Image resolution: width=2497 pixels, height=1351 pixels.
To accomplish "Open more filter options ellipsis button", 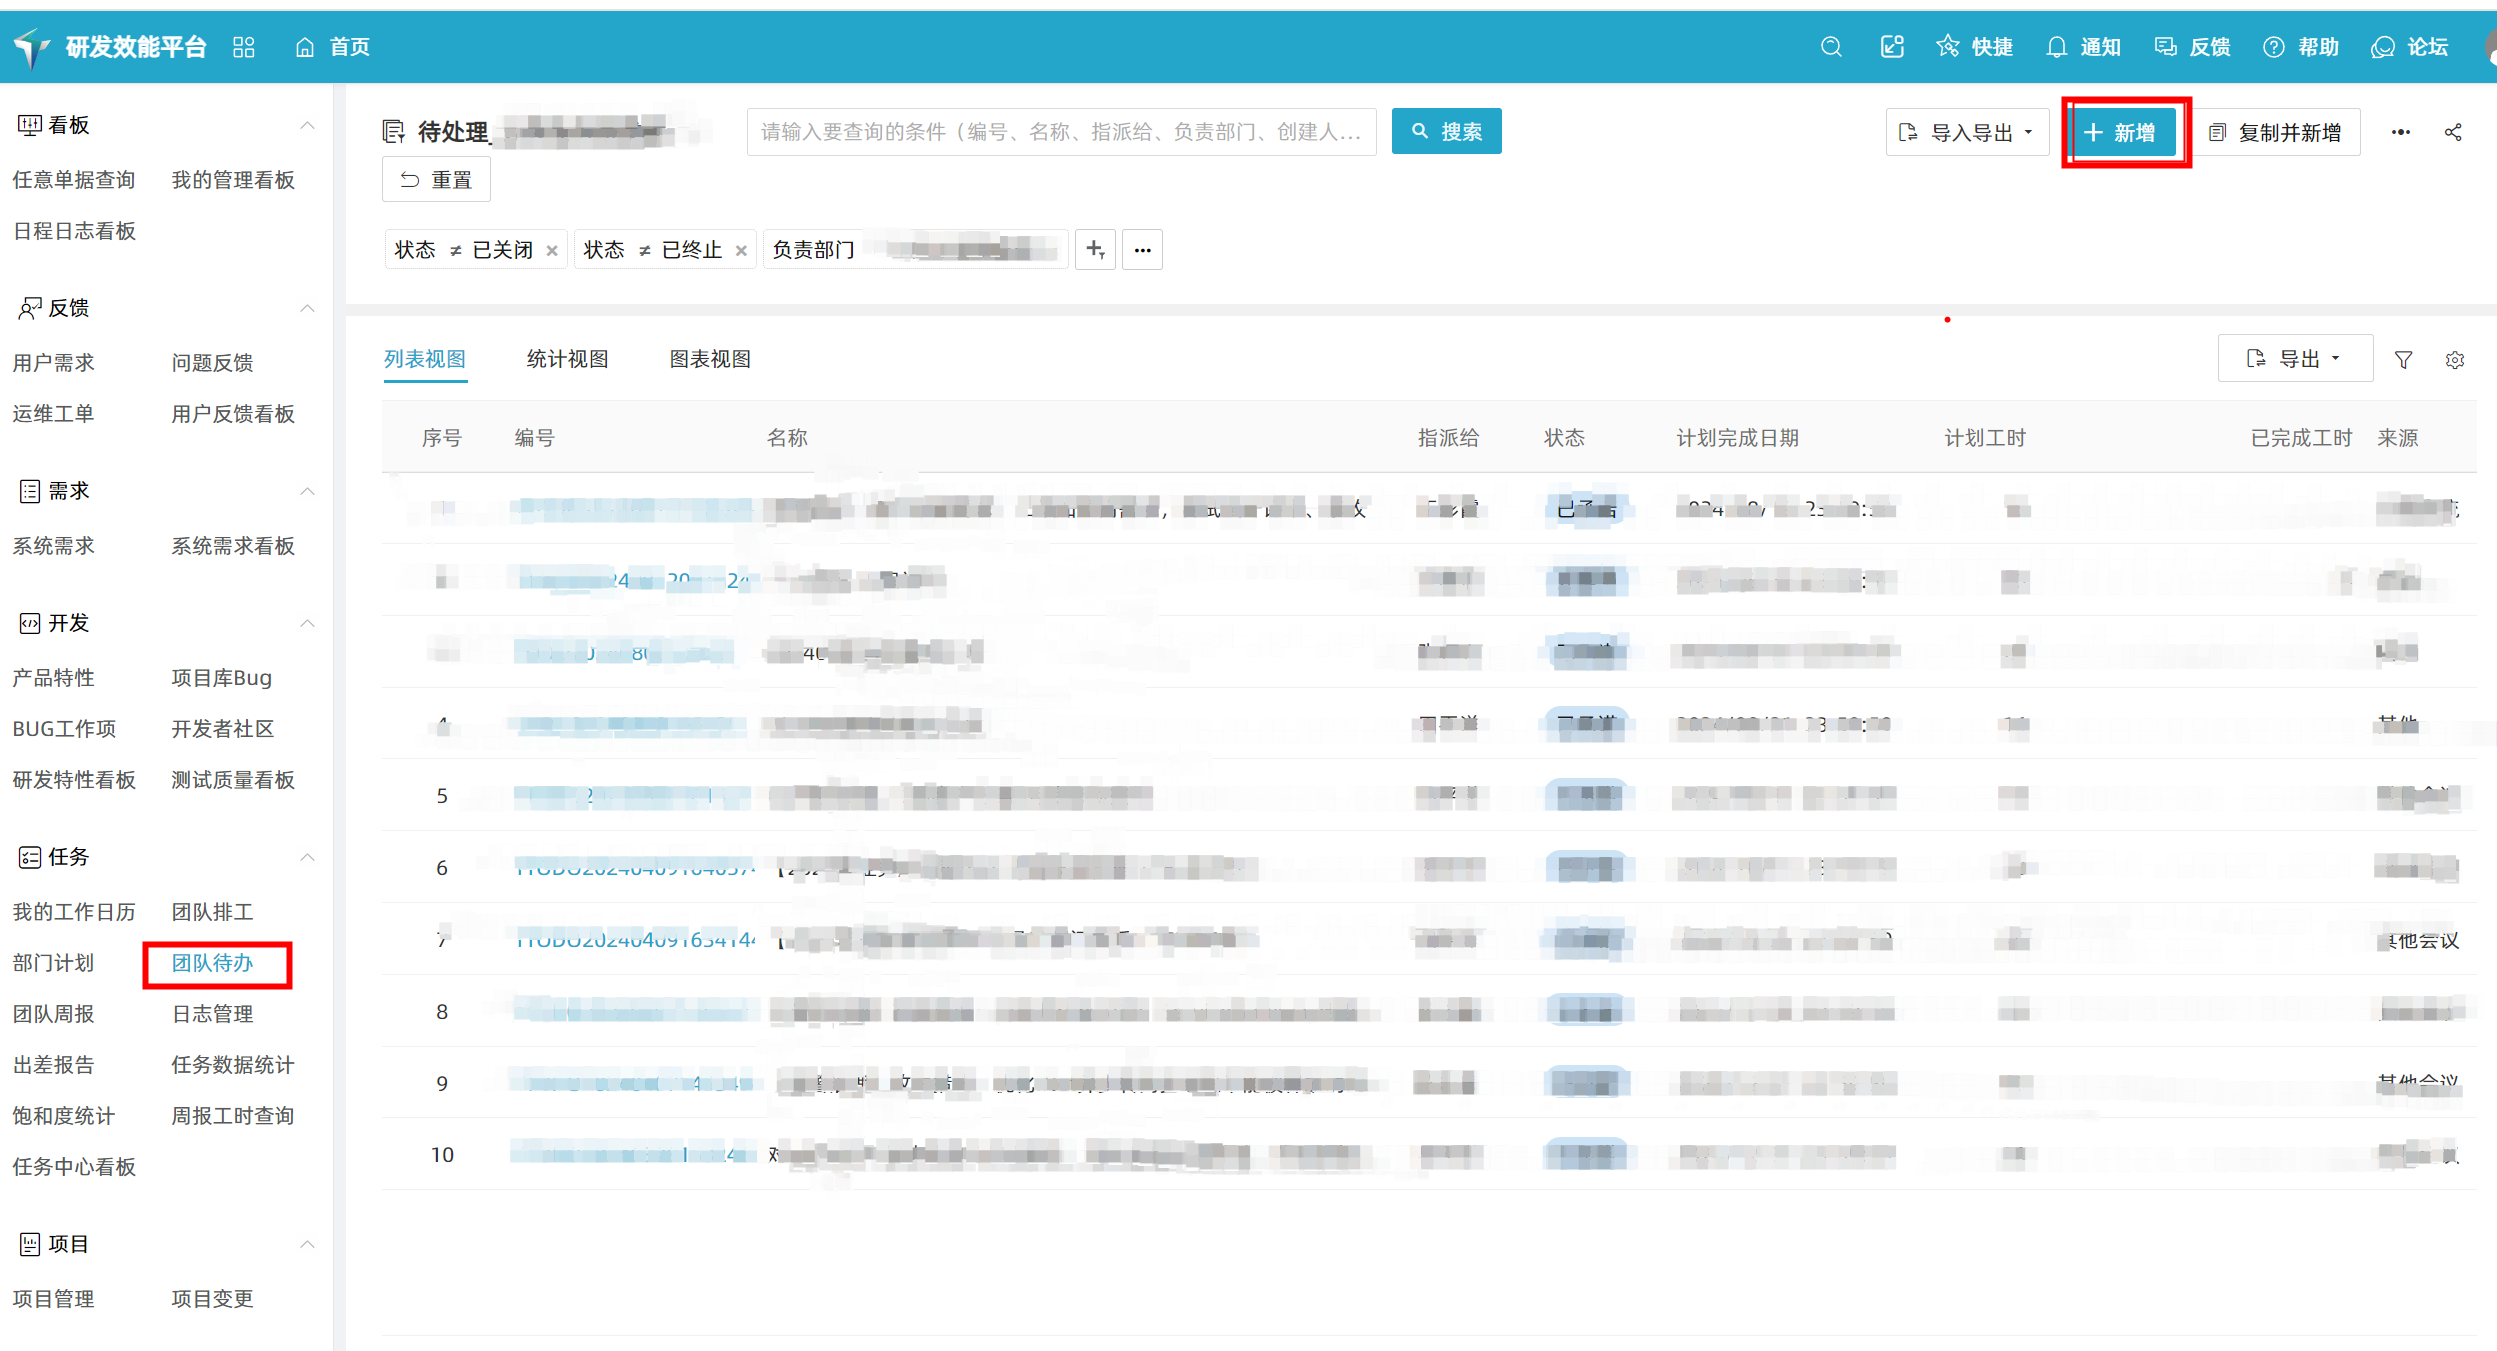I will tap(1142, 250).
